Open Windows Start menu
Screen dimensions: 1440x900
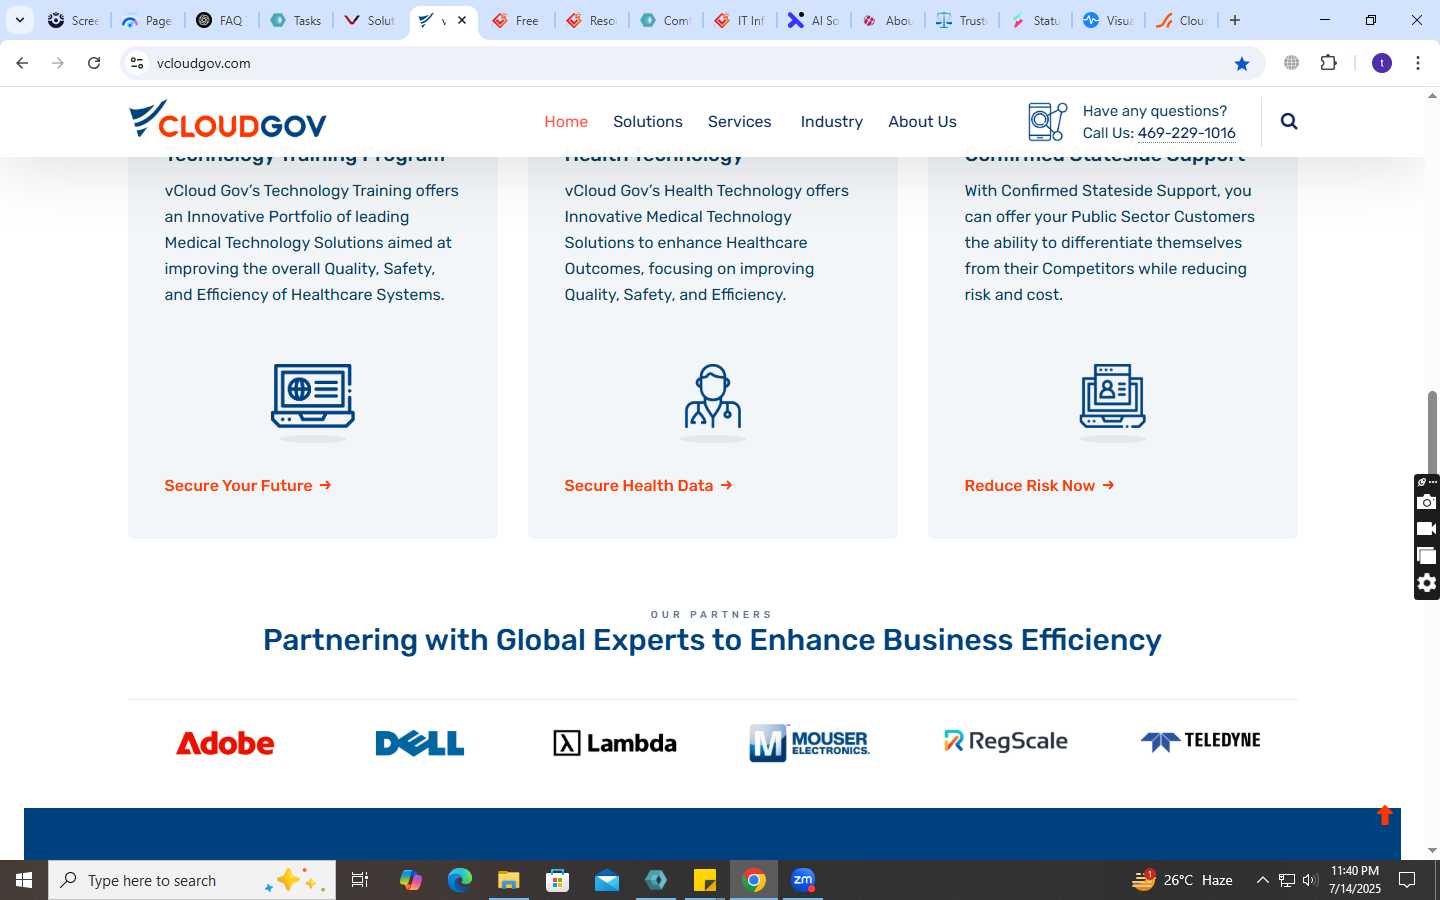pos(24,880)
